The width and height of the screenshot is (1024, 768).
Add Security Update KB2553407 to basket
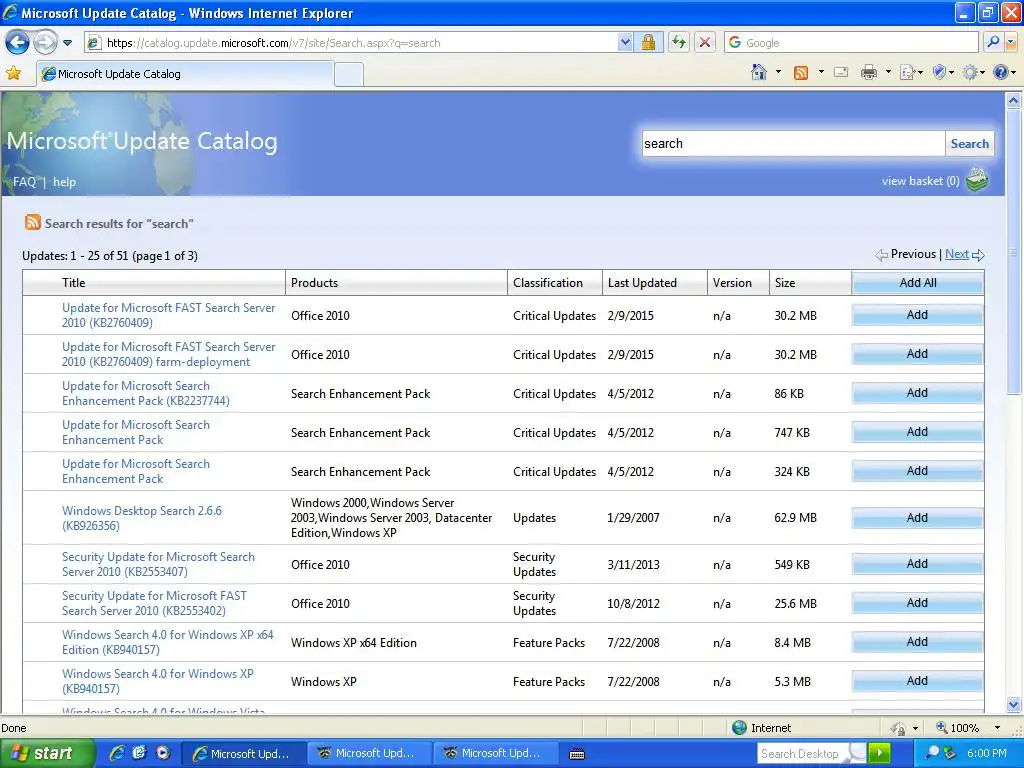click(x=918, y=564)
